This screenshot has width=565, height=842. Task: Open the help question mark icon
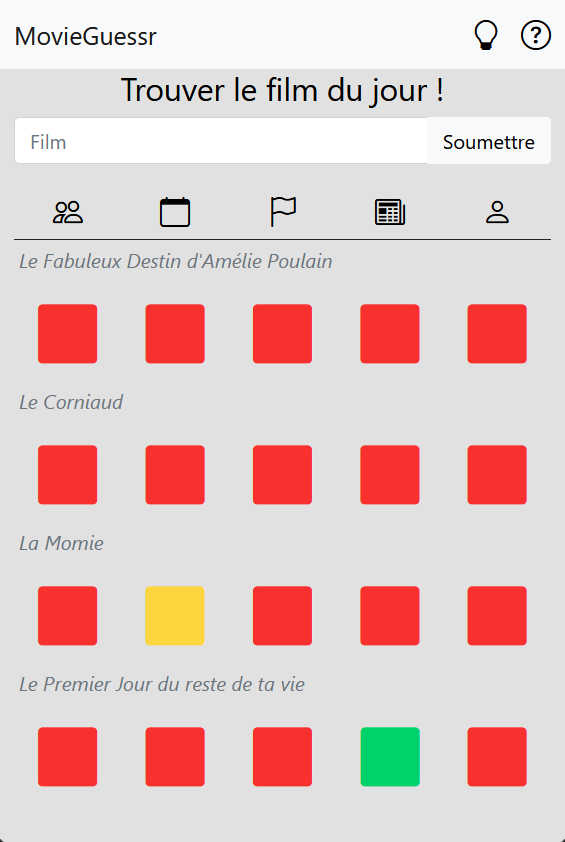[x=535, y=35]
